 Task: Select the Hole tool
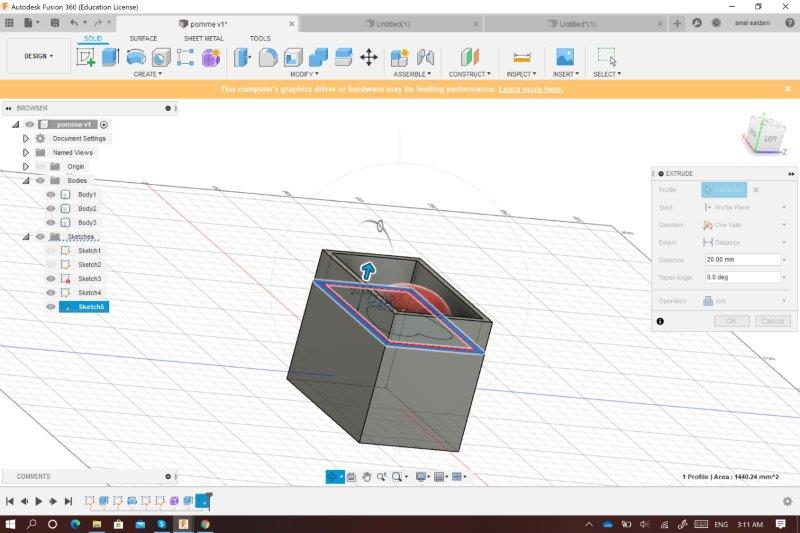pyautogui.click(x=161, y=57)
